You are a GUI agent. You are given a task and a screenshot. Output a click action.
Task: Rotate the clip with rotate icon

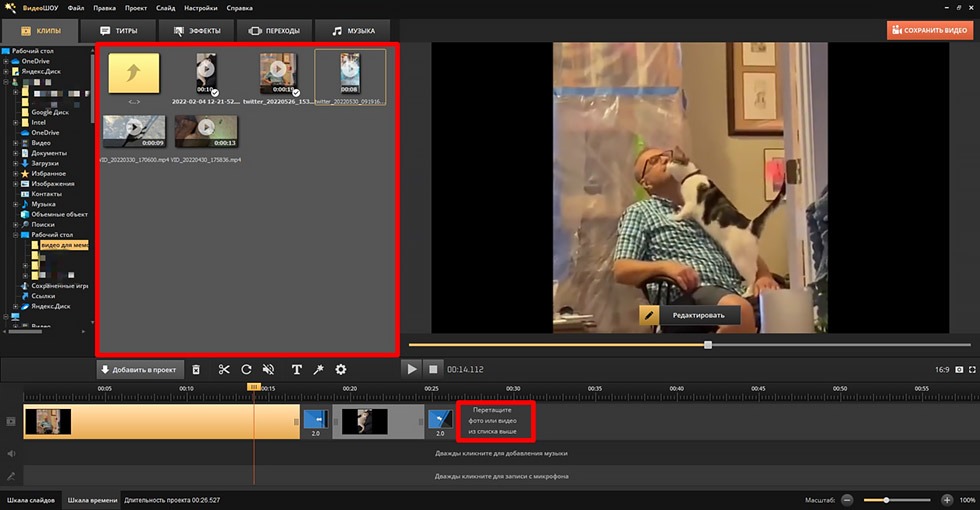pyautogui.click(x=246, y=369)
